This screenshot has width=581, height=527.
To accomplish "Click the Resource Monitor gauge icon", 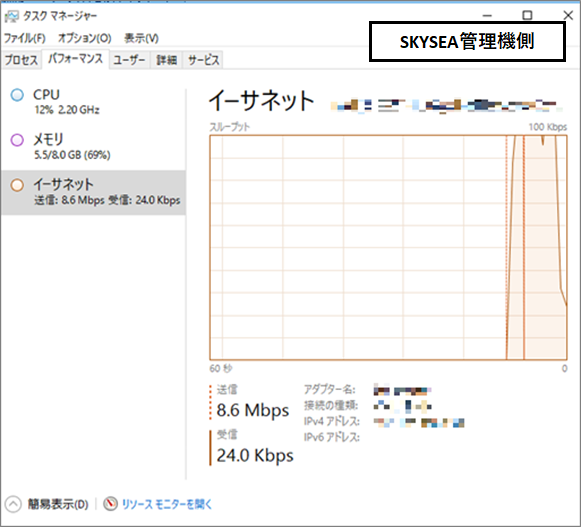I will 110,504.
